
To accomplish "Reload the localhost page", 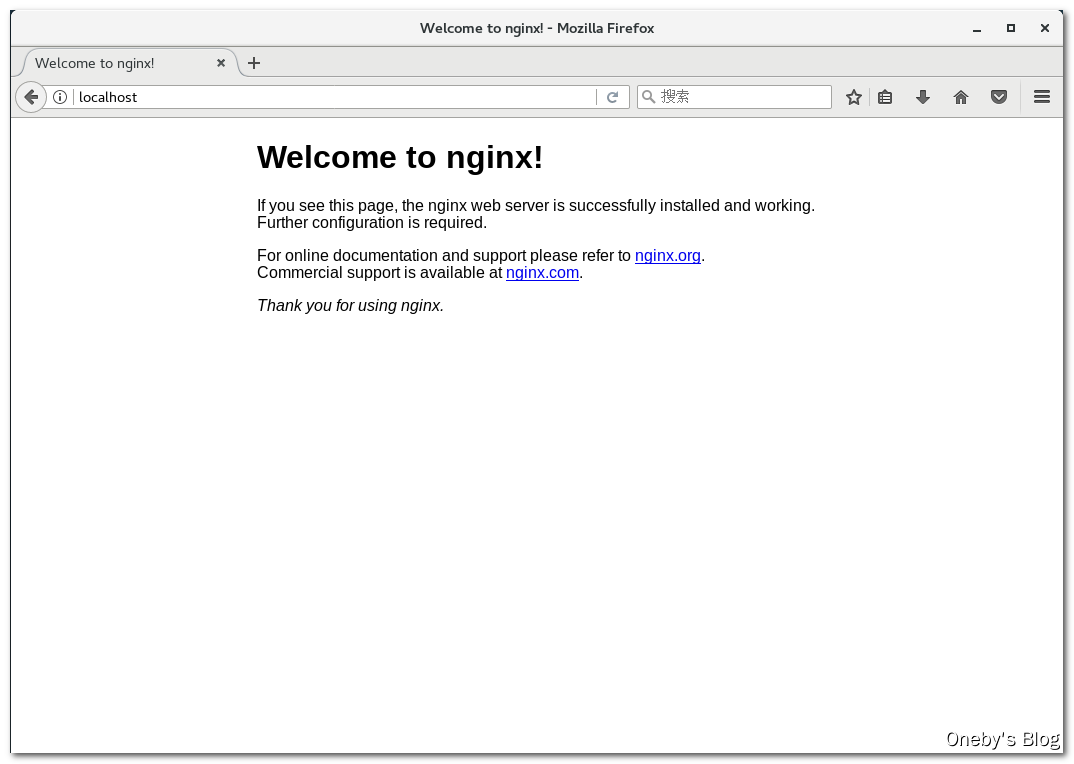I will click(x=612, y=97).
